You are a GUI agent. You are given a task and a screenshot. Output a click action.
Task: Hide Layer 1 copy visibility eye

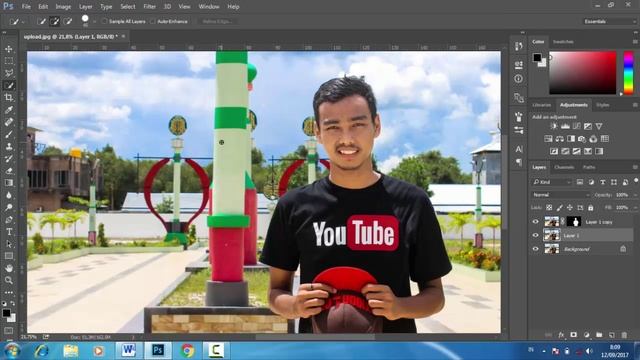pyautogui.click(x=536, y=222)
